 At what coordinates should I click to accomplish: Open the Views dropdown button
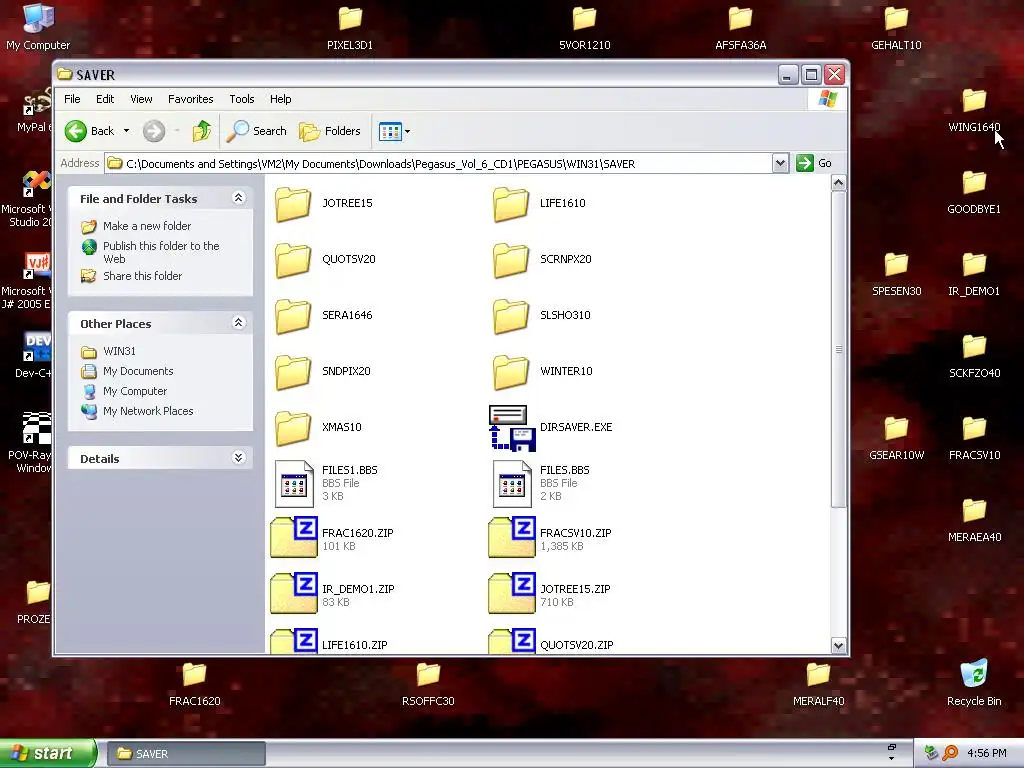coord(394,131)
